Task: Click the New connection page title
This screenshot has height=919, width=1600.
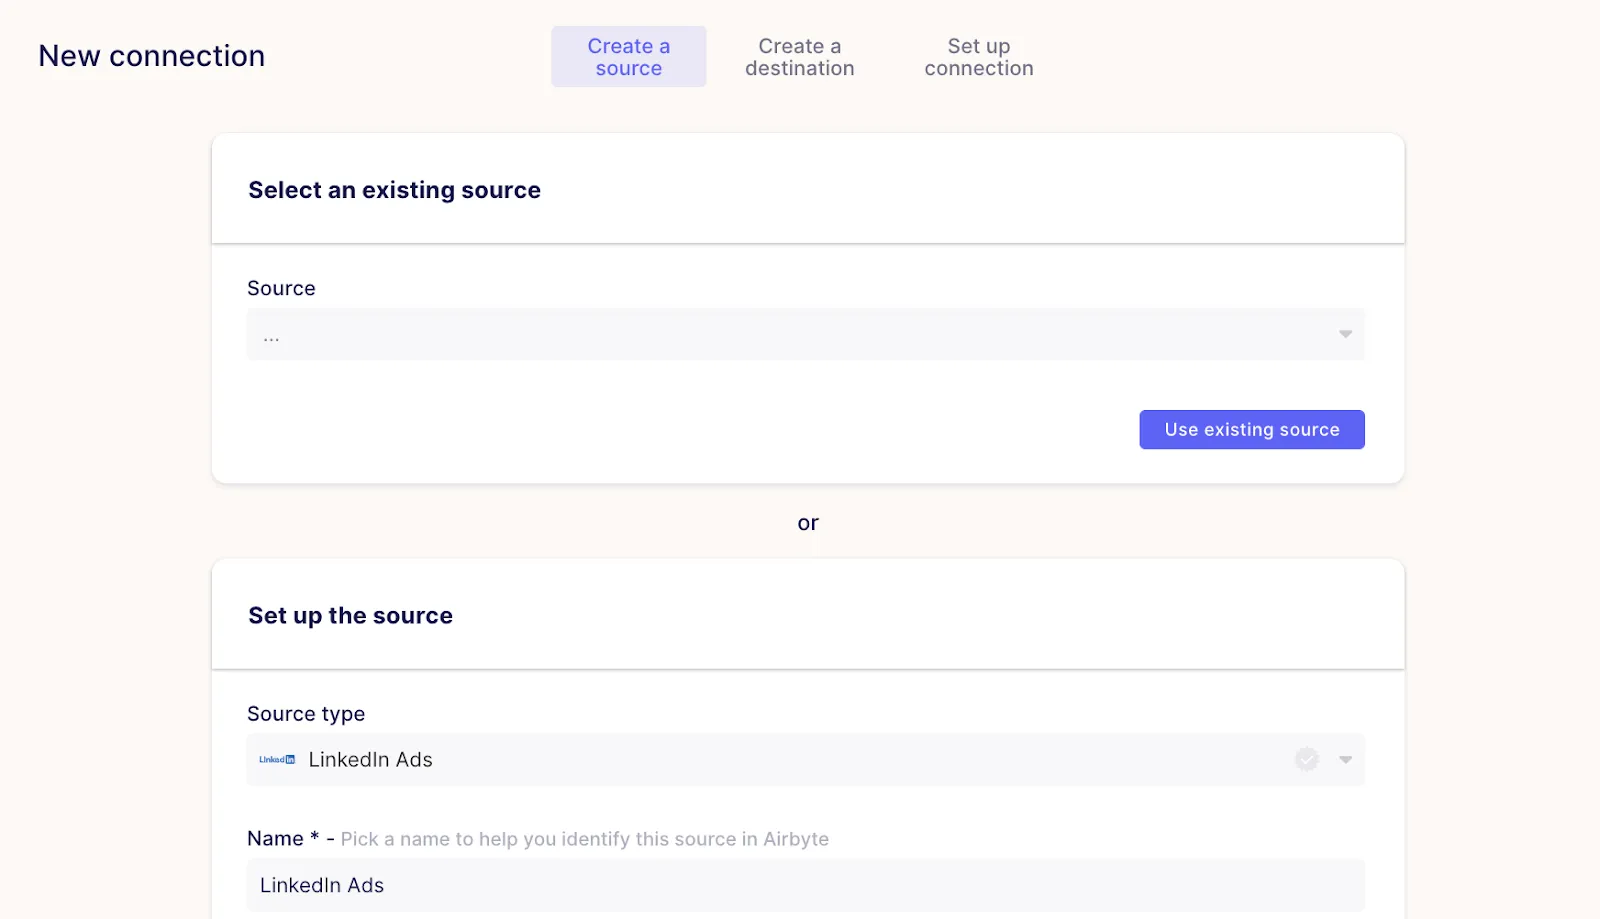Action: tap(152, 56)
